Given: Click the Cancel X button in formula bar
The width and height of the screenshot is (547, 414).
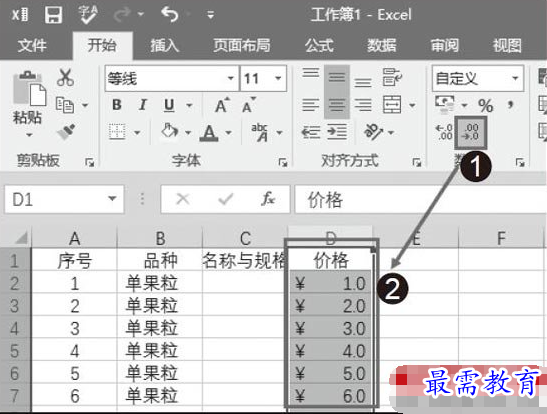Looking at the screenshot, I should [x=183, y=200].
